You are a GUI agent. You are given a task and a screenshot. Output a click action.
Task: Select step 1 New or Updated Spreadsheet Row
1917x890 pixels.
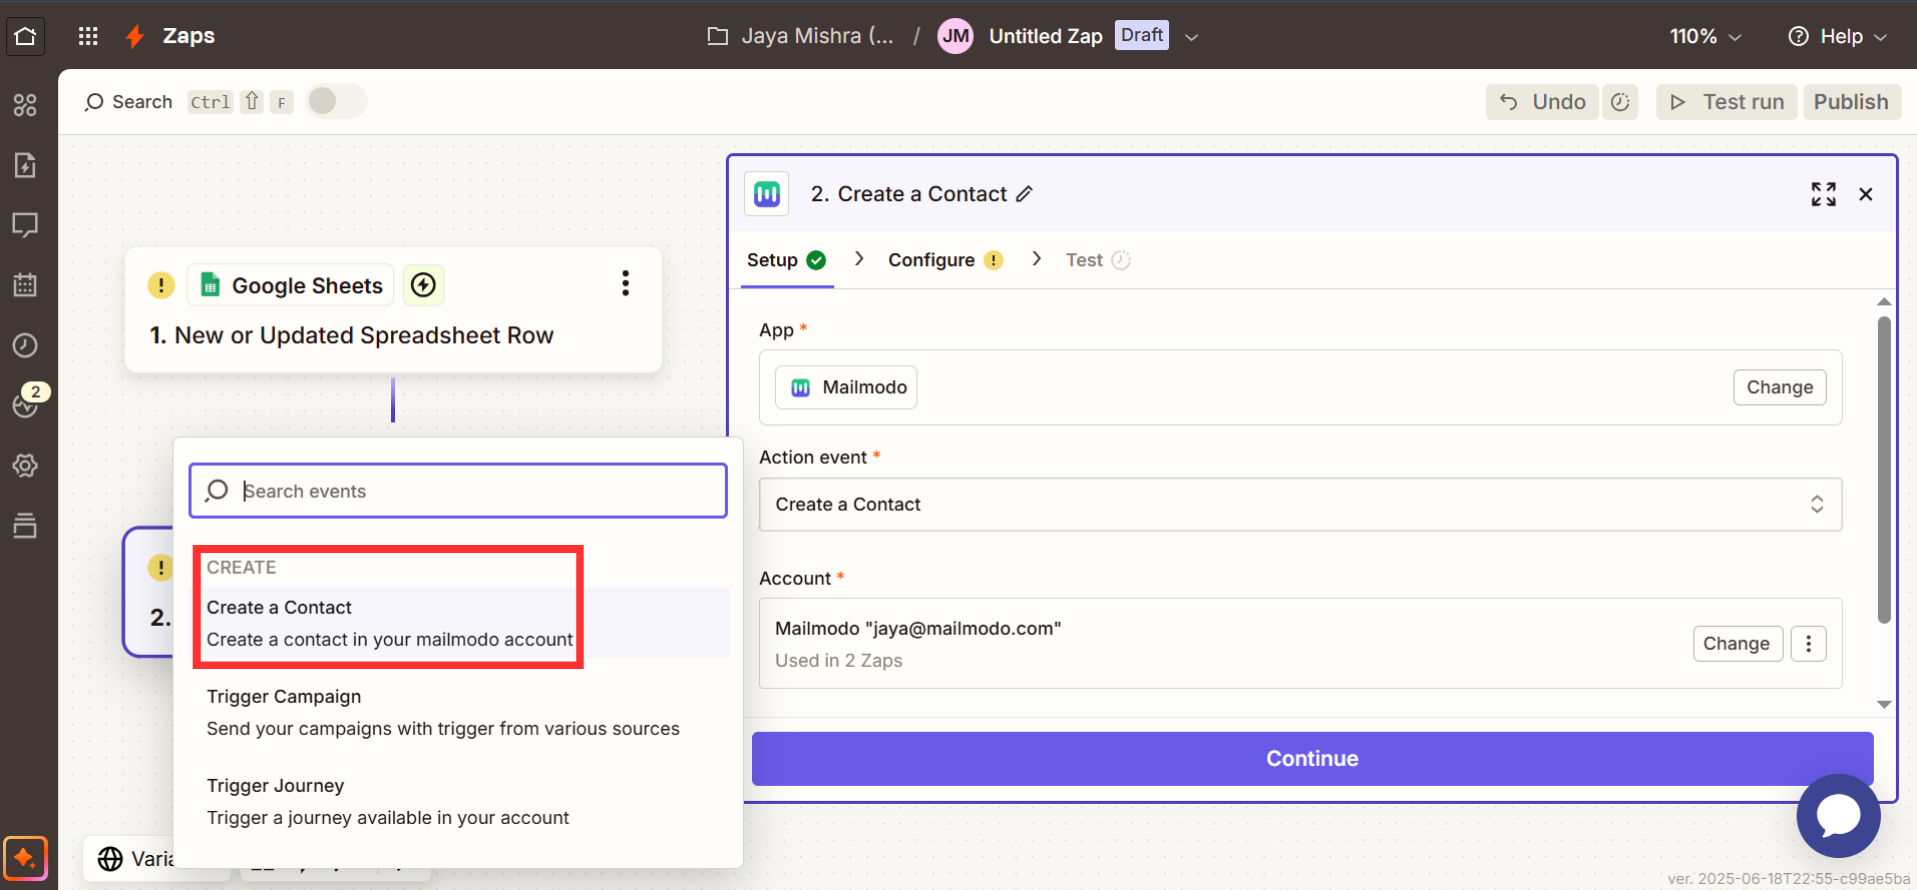(x=352, y=335)
